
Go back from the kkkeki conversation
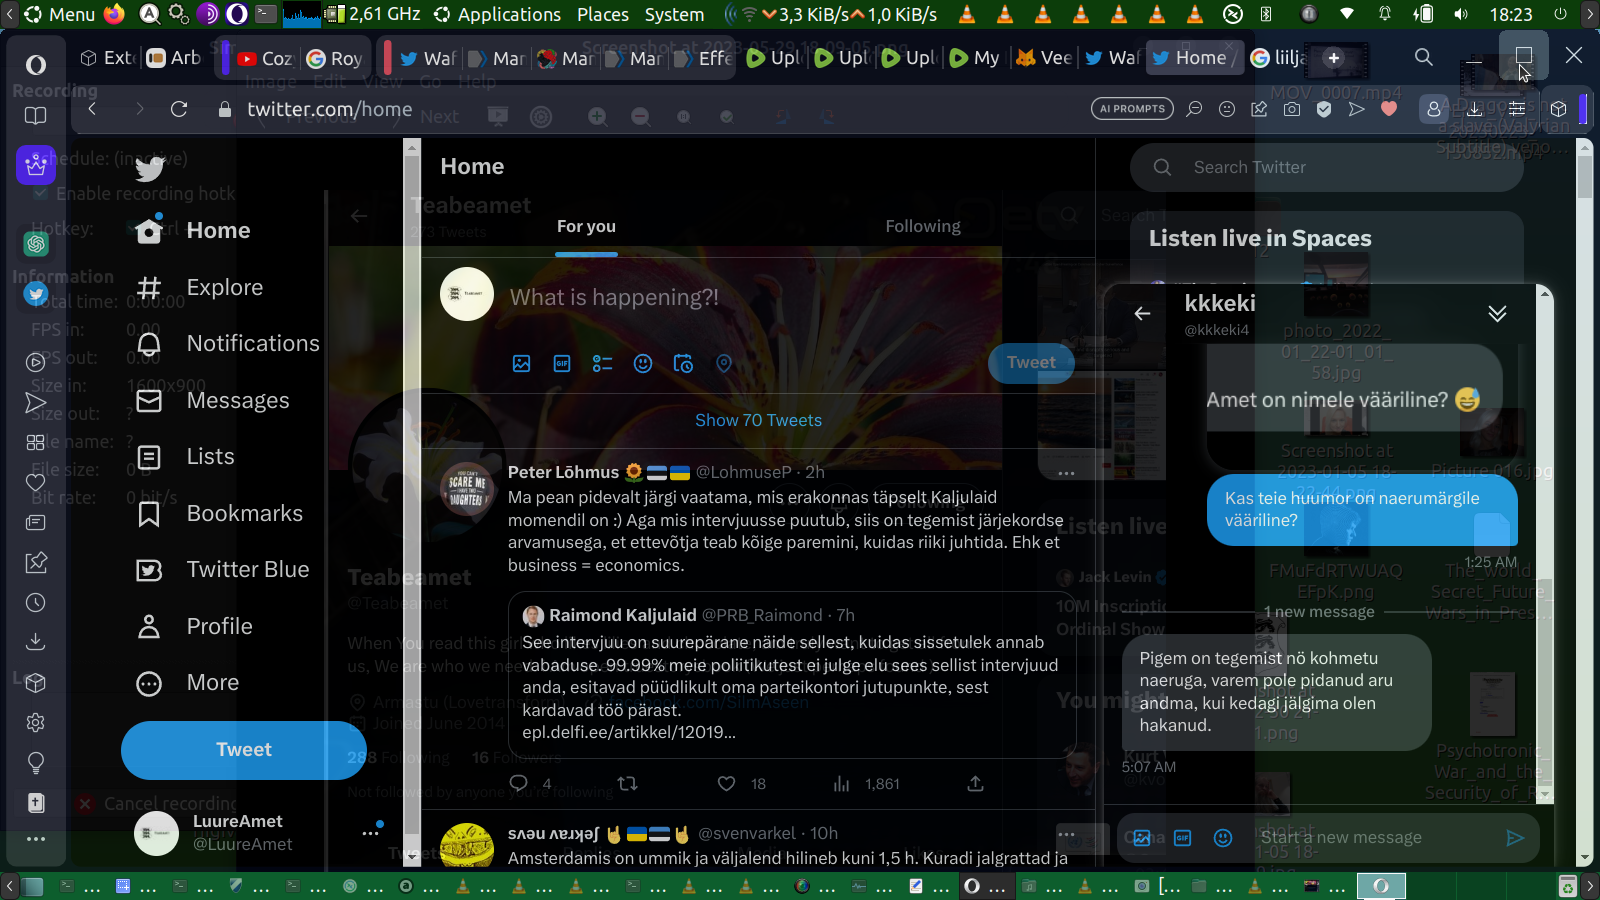tap(1142, 313)
